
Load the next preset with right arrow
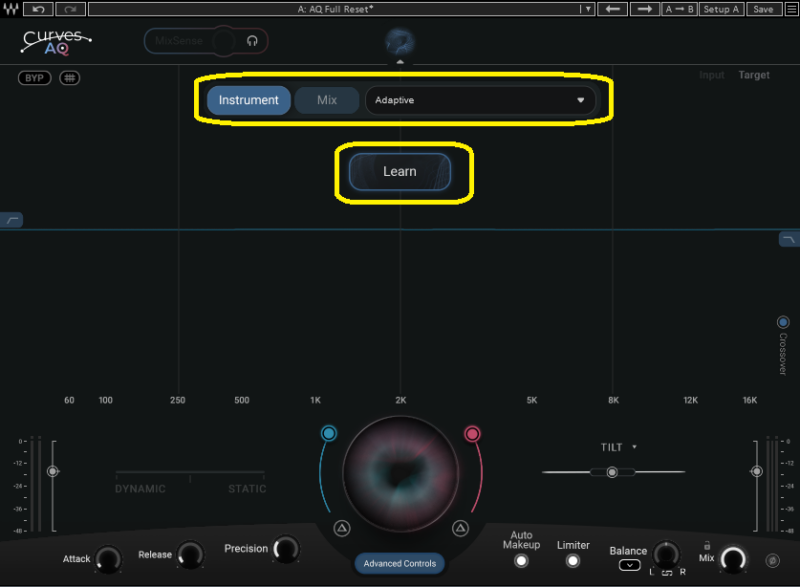tap(645, 9)
